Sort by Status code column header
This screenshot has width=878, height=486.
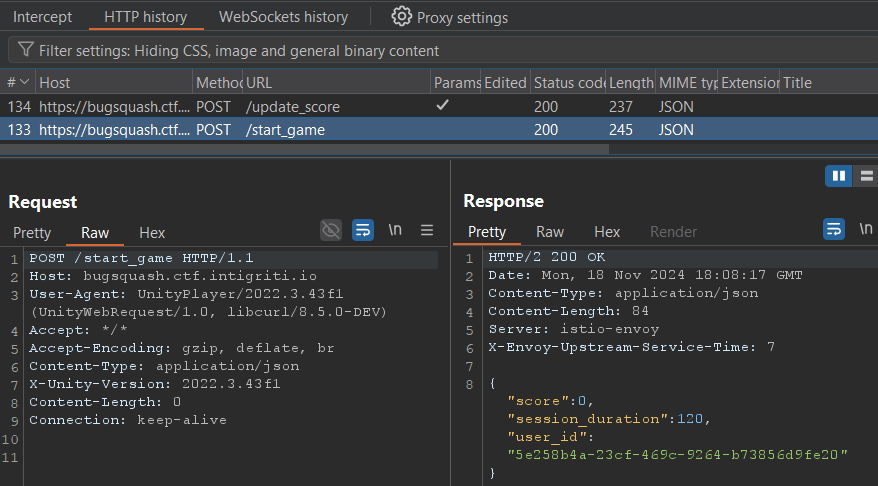[x=567, y=82]
